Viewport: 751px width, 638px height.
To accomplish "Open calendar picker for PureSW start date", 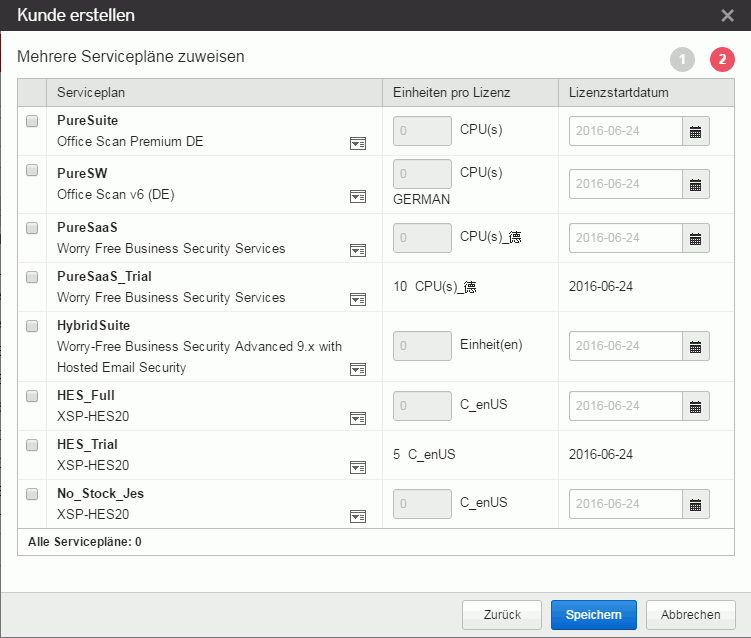I will pyautogui.click(x=696, y=184).
